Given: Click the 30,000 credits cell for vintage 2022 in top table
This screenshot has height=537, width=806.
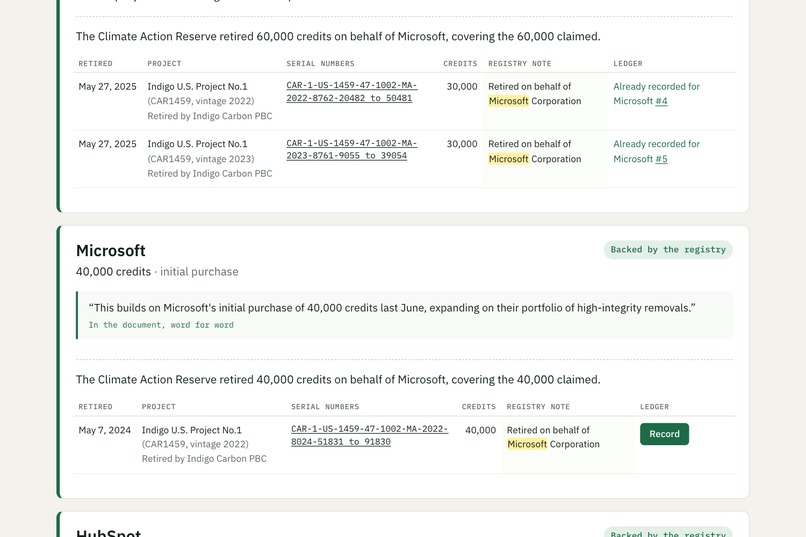Looking at the screenshot, I should [x=462, y=86].
